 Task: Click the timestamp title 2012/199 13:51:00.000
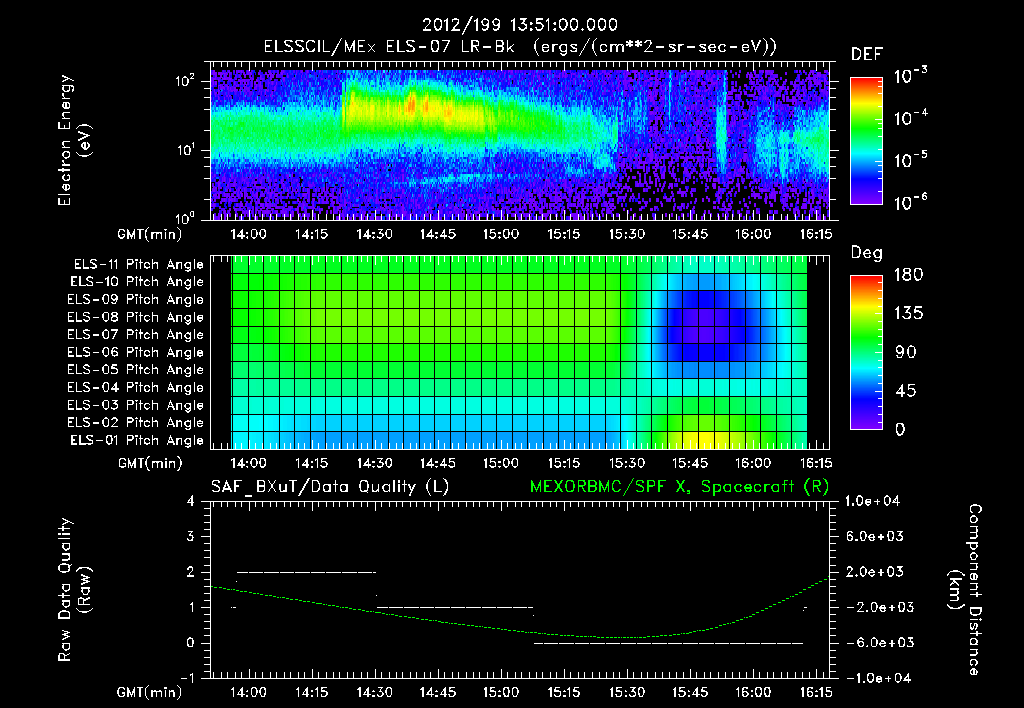pos(520,25)
